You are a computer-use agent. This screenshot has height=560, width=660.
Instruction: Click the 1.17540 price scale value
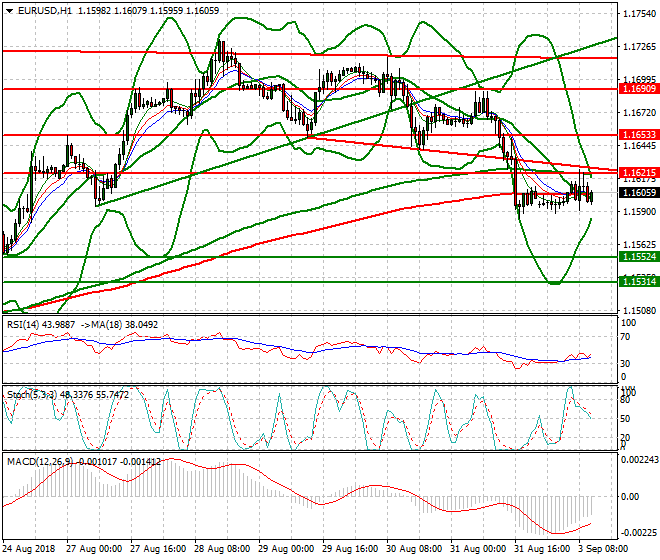639,14
